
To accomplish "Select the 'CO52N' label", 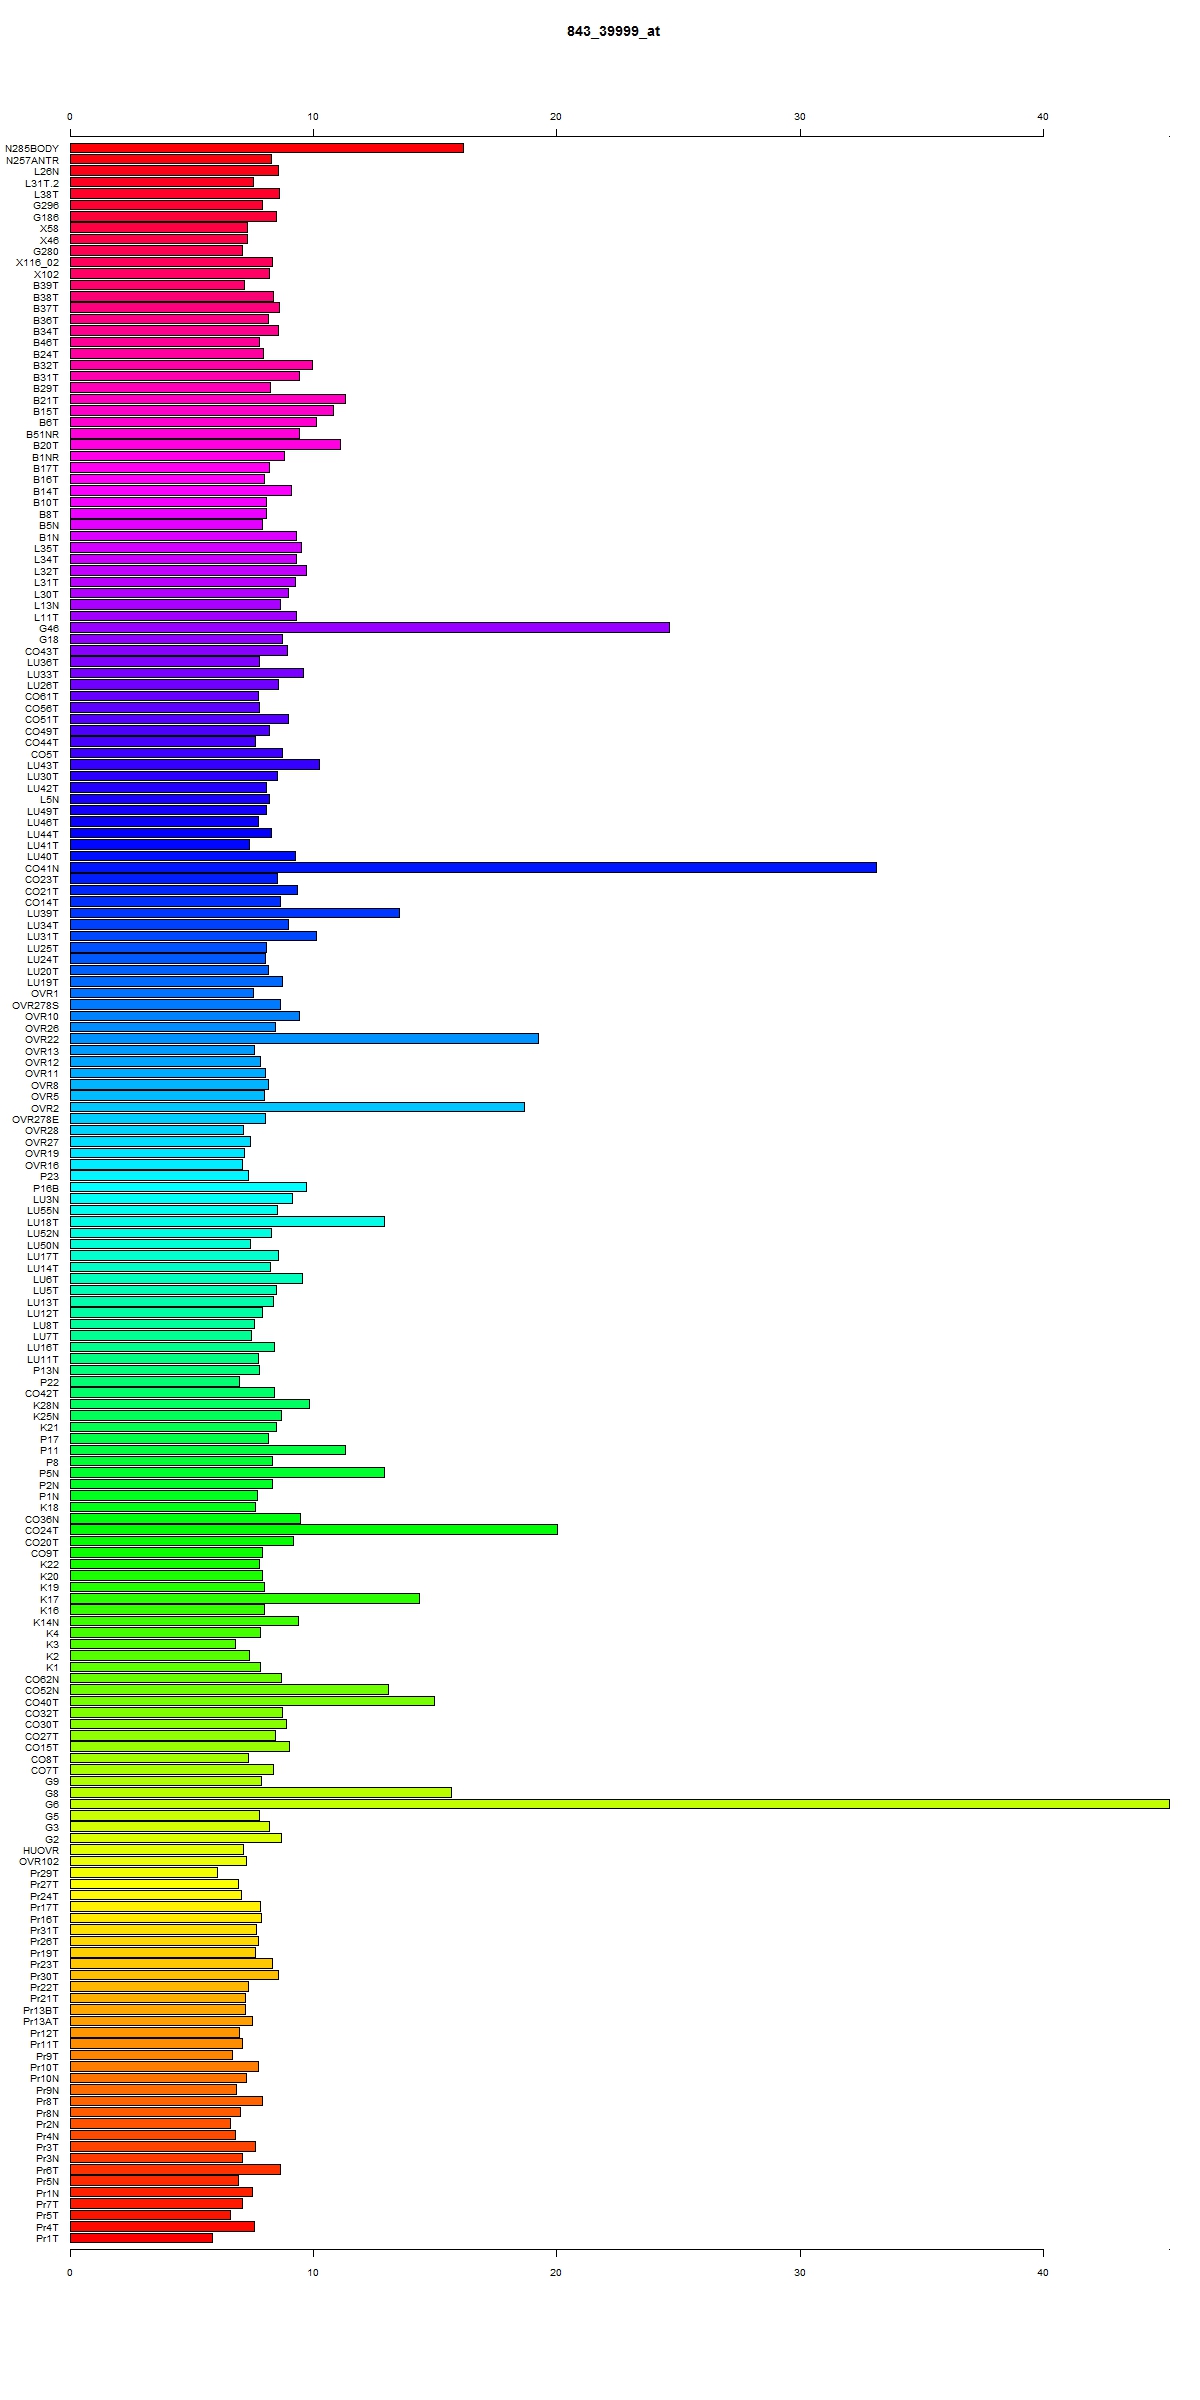I will (x=42, y=1690).
